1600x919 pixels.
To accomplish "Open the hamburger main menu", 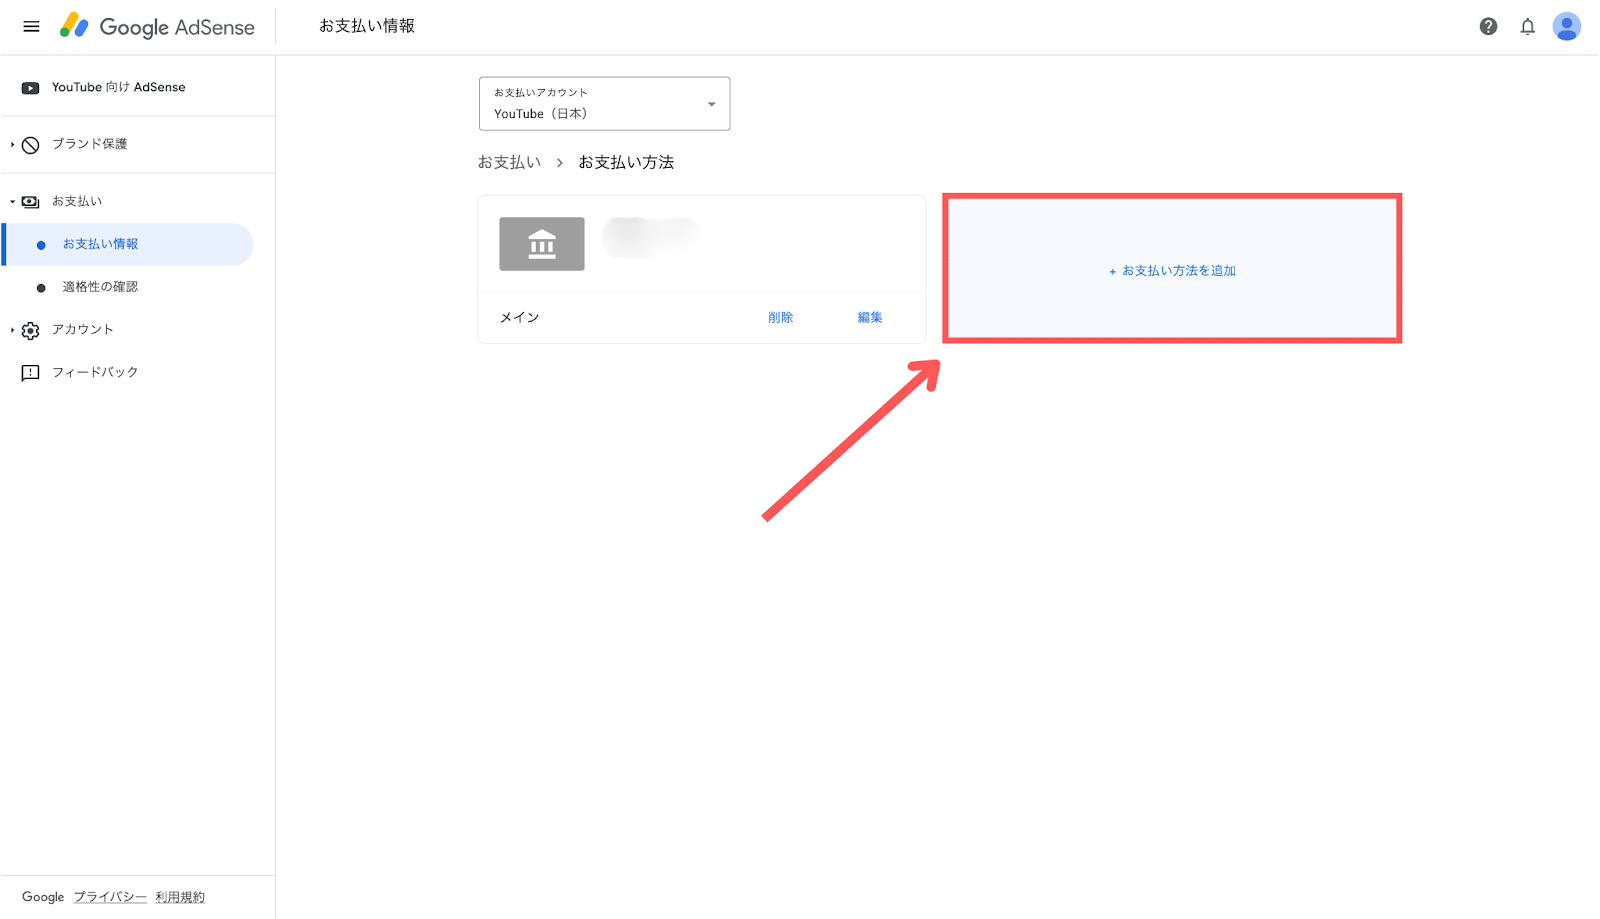I will point(31,27).
